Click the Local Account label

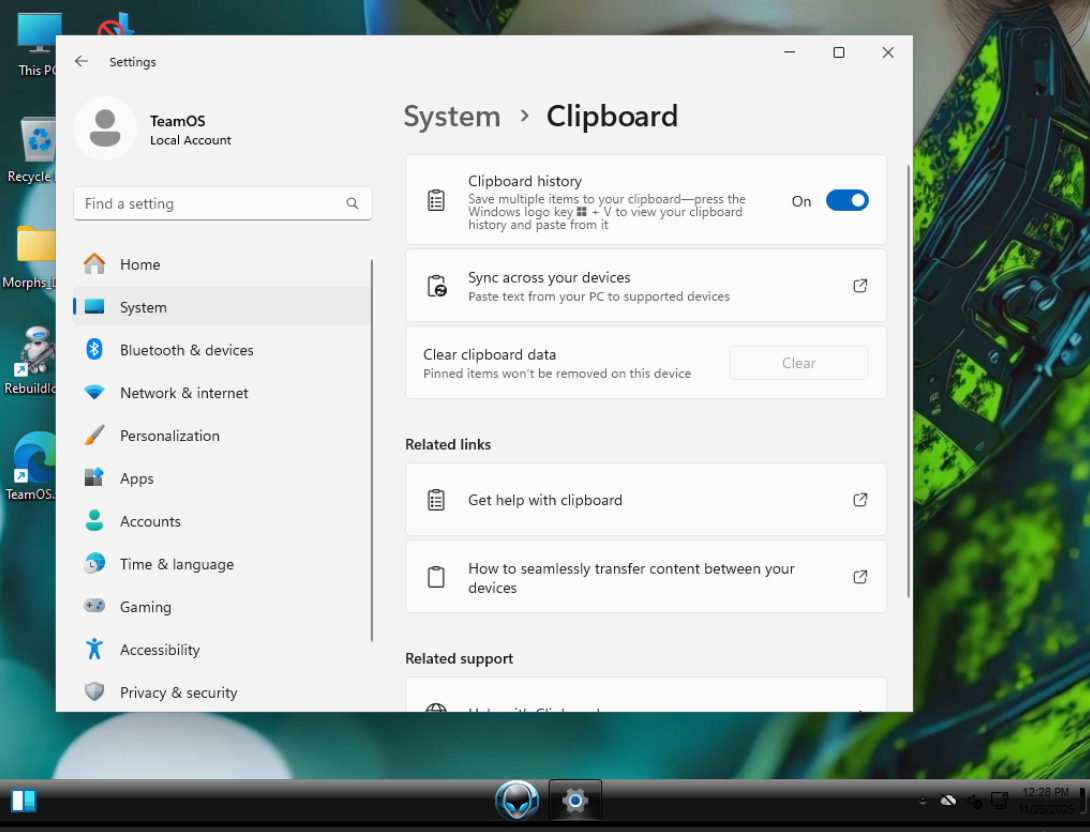tap(190, 140)
